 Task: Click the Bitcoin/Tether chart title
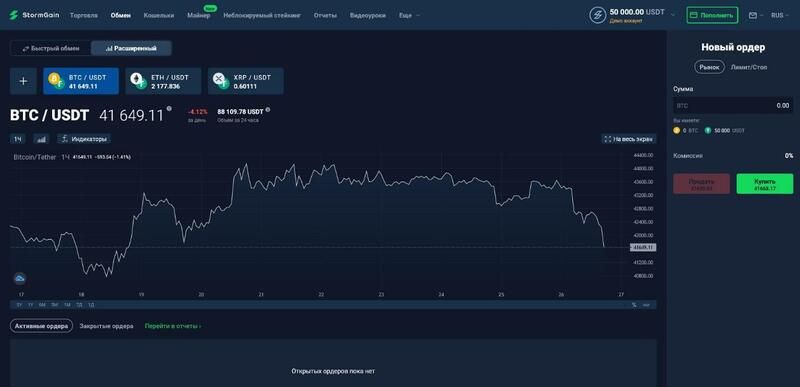pos(34,157)
